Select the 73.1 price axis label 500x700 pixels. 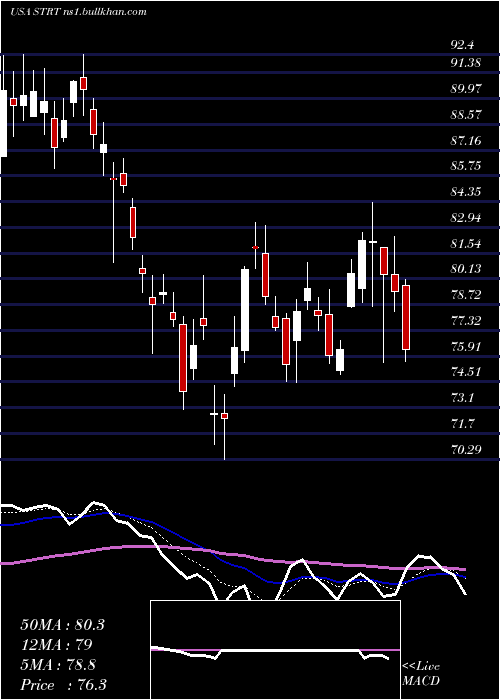point(462,398)
